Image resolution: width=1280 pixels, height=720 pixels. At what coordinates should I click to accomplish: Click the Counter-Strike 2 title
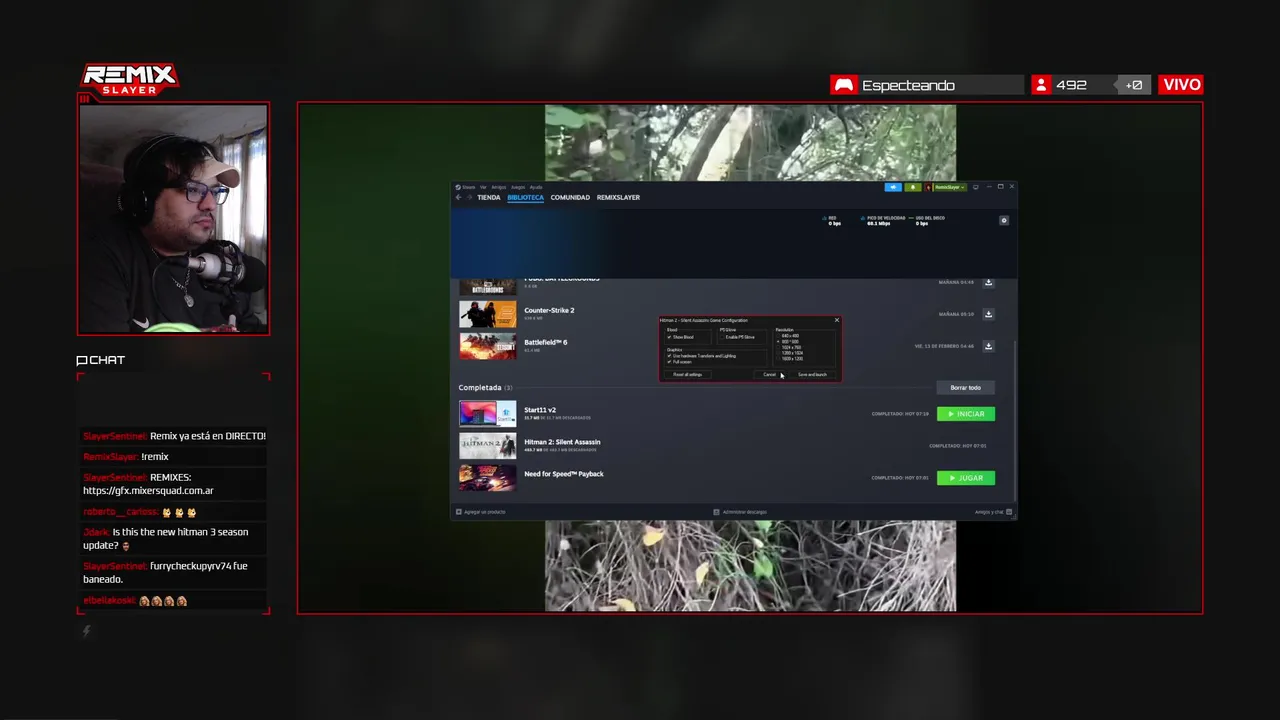coord(549,310)
